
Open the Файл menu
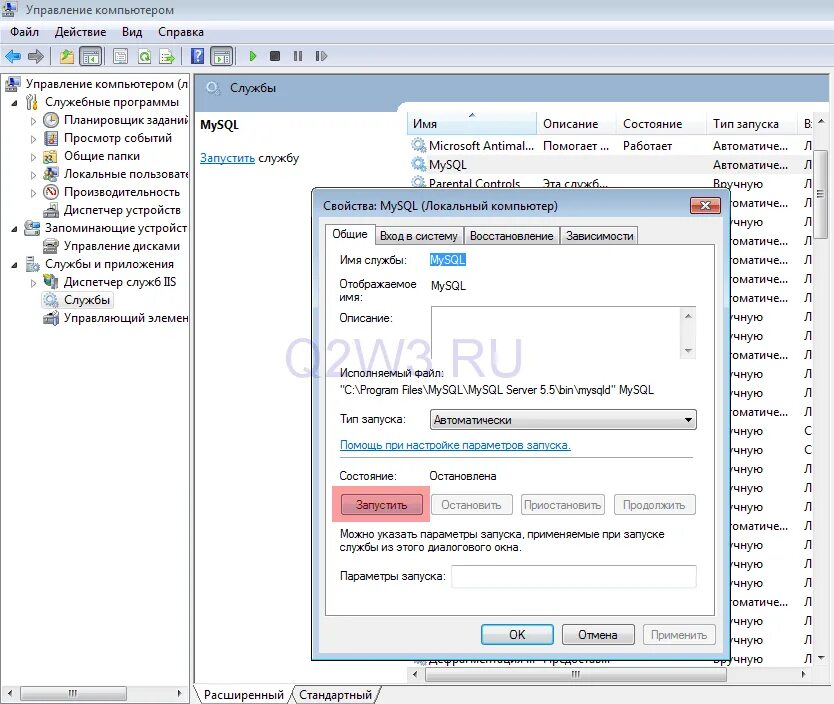click(24, 32)
